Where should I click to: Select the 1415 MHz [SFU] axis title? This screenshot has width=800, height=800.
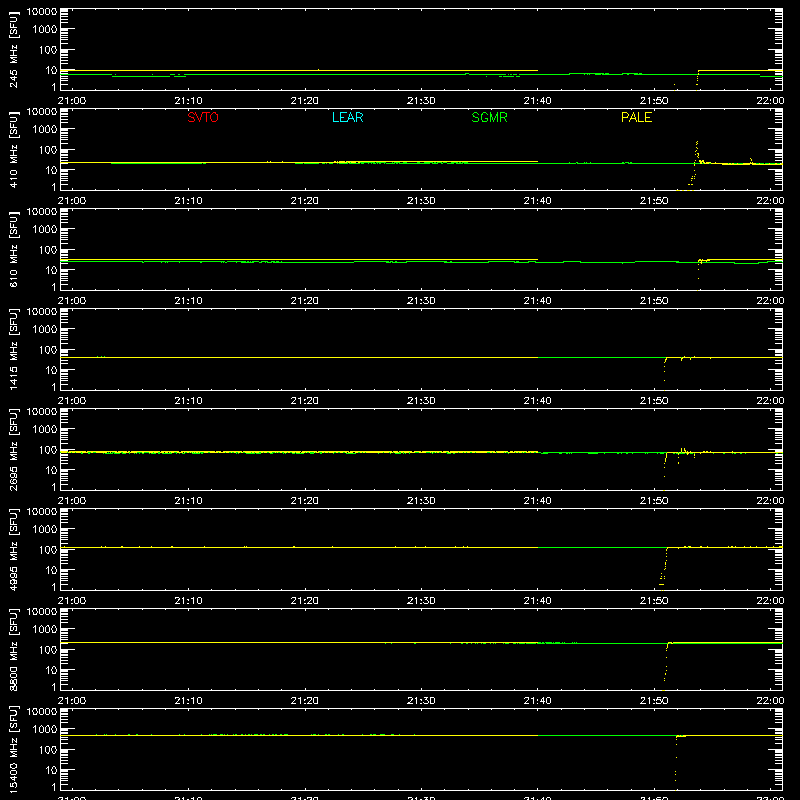point(13,349)
